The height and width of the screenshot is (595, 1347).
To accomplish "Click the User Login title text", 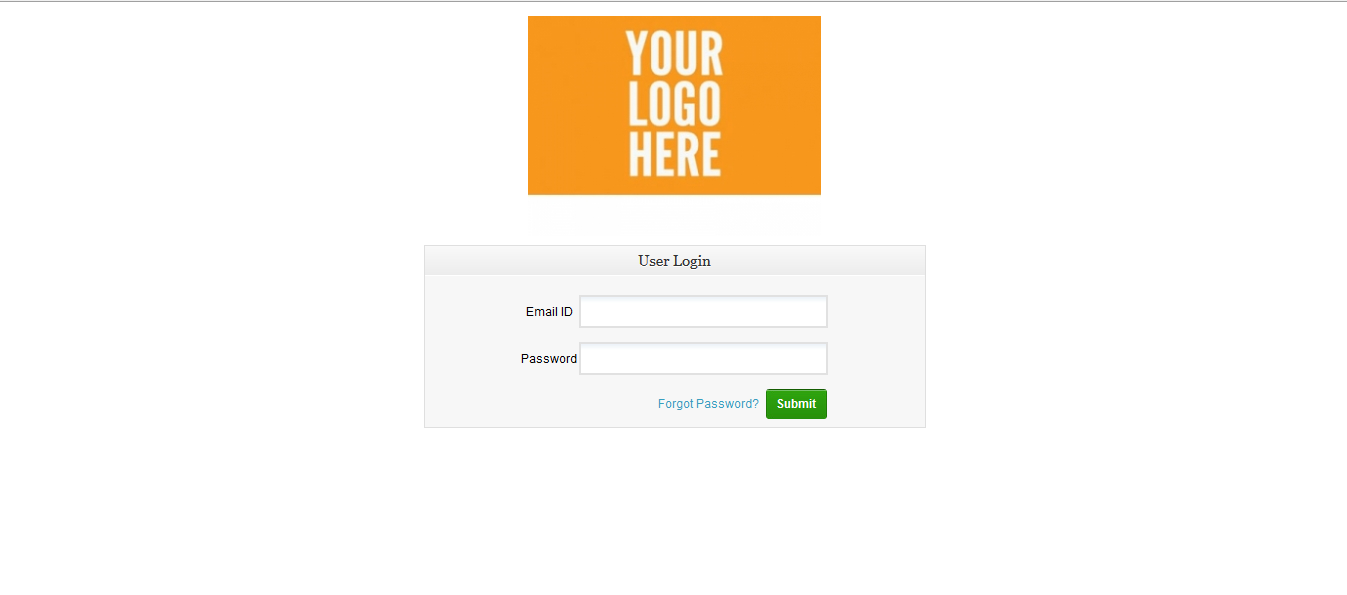I will click(674, 261).
